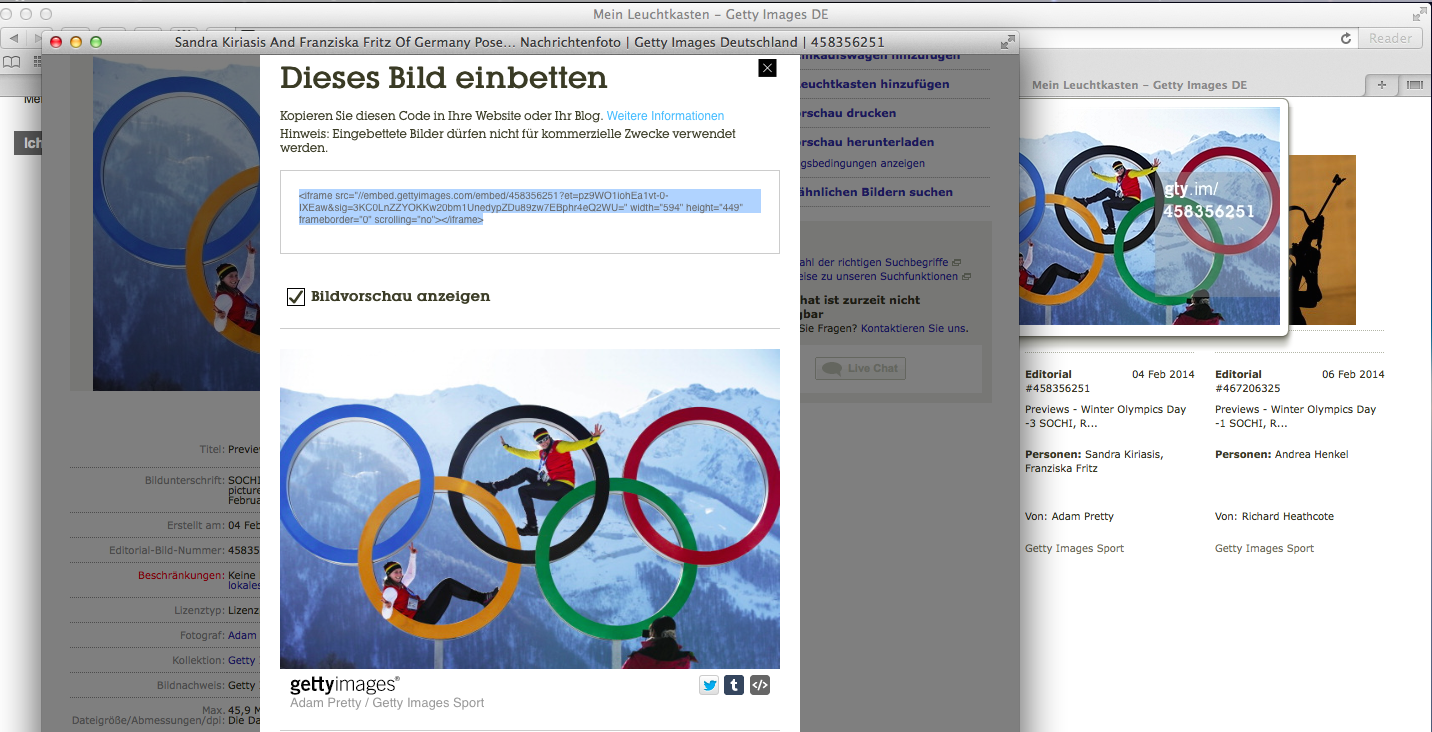Click the Getty link beside Kollektion

coord(242,660)
